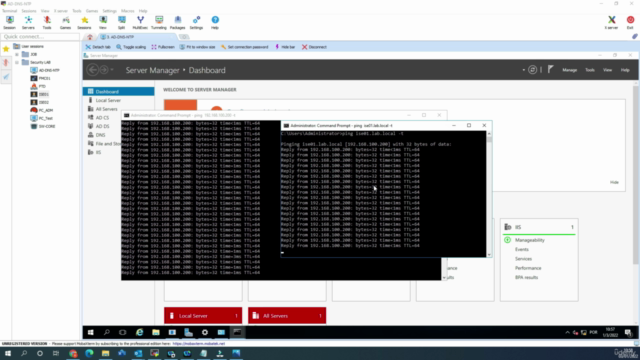The width and height of the screenshot is (640, 360).
Task: Open the macros paper-plane side tab
Action: pyautogui.click(x=6, y=77)
